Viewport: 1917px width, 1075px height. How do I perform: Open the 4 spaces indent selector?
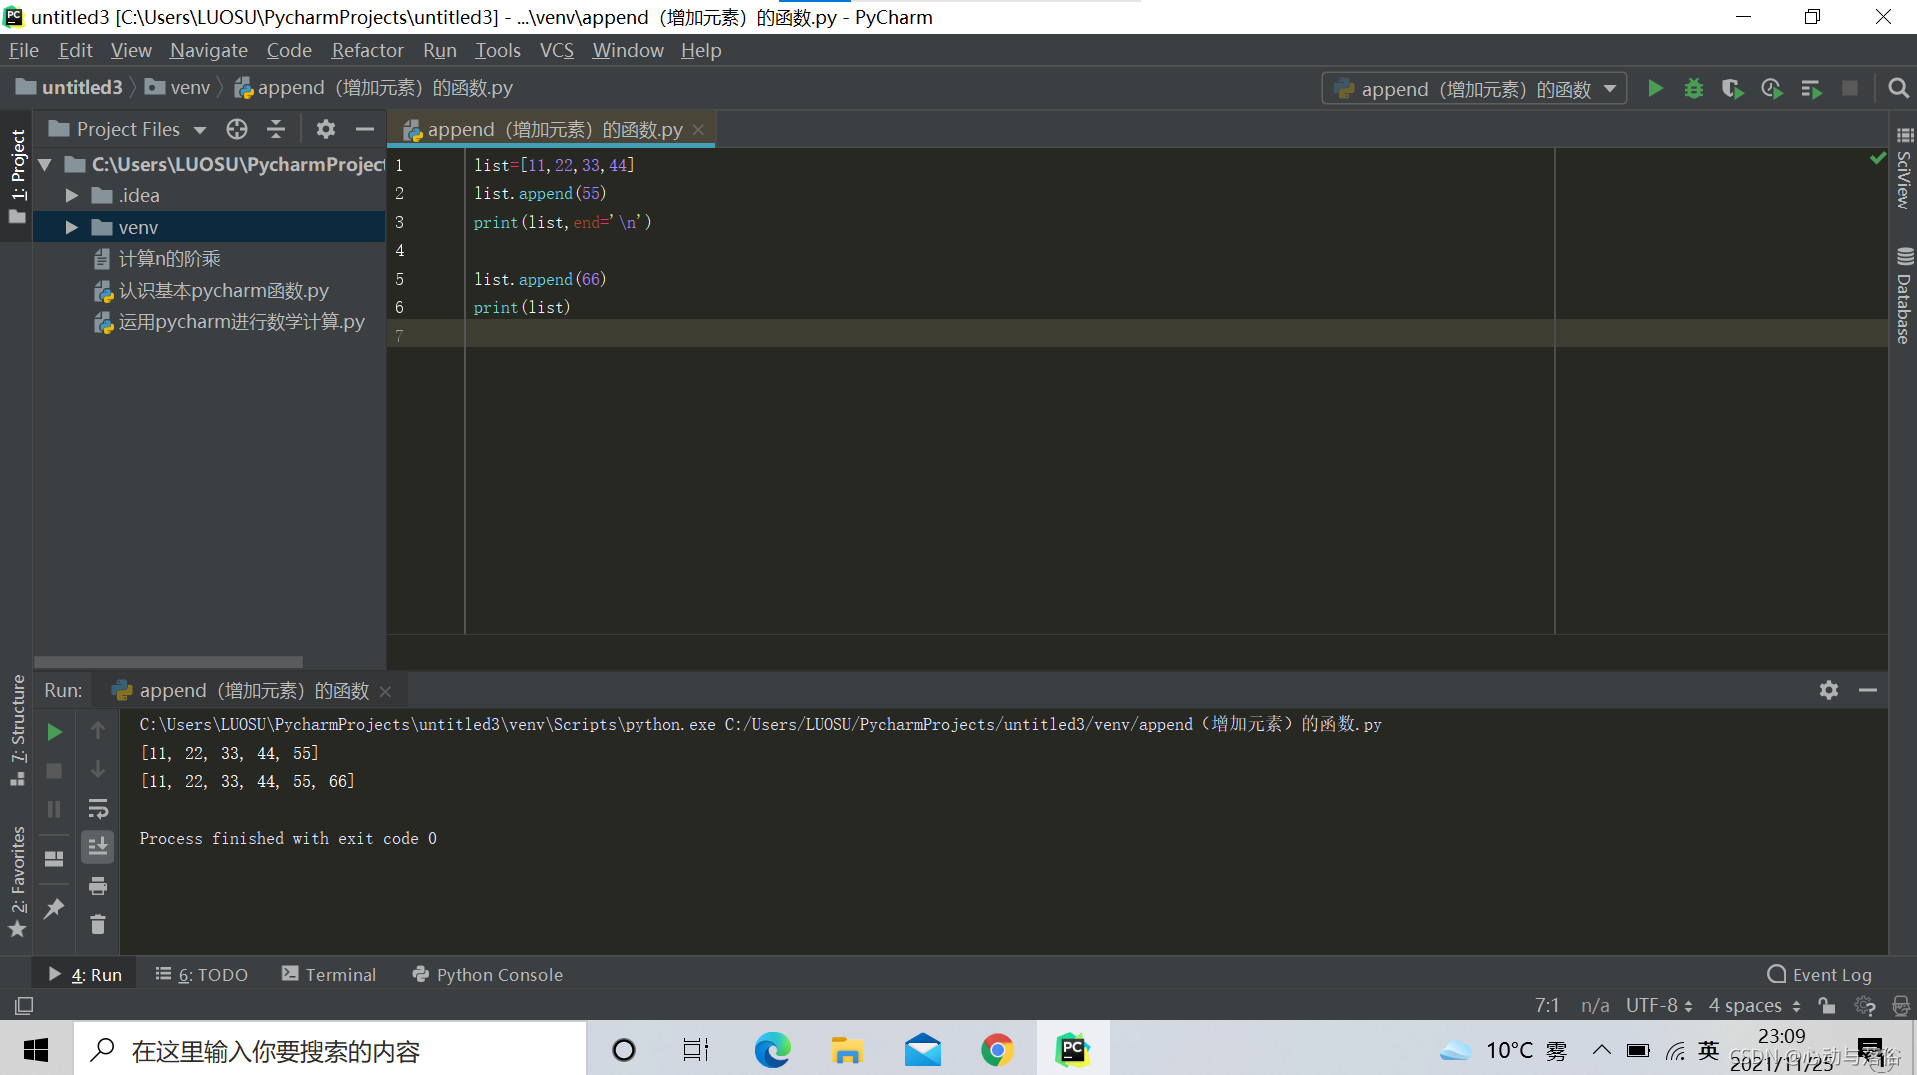pos(1755,1005)
